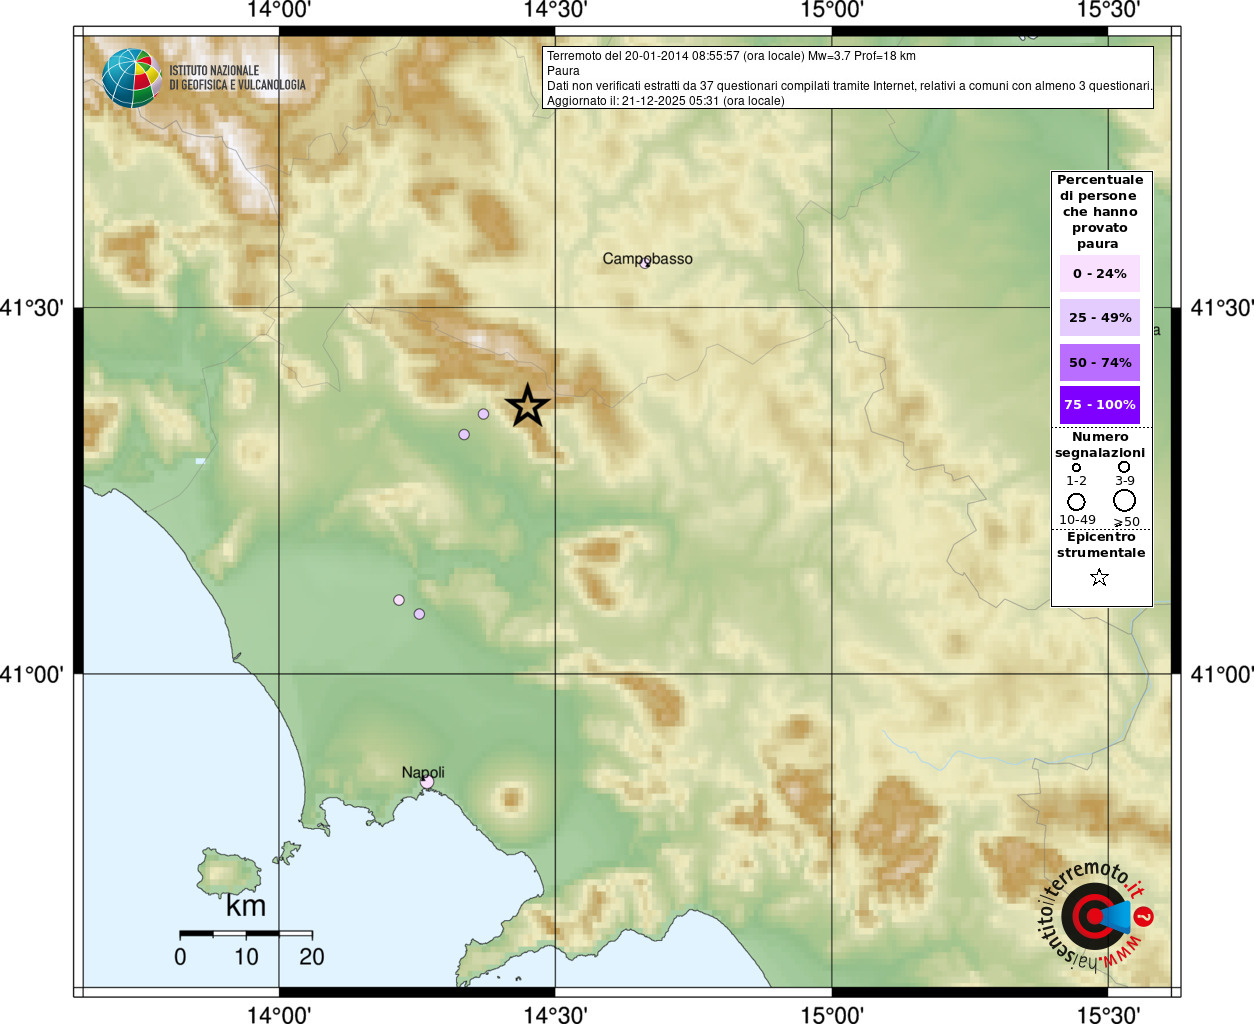Click the 'km' scale label
1254x1024 pixels.
point(246,906)
